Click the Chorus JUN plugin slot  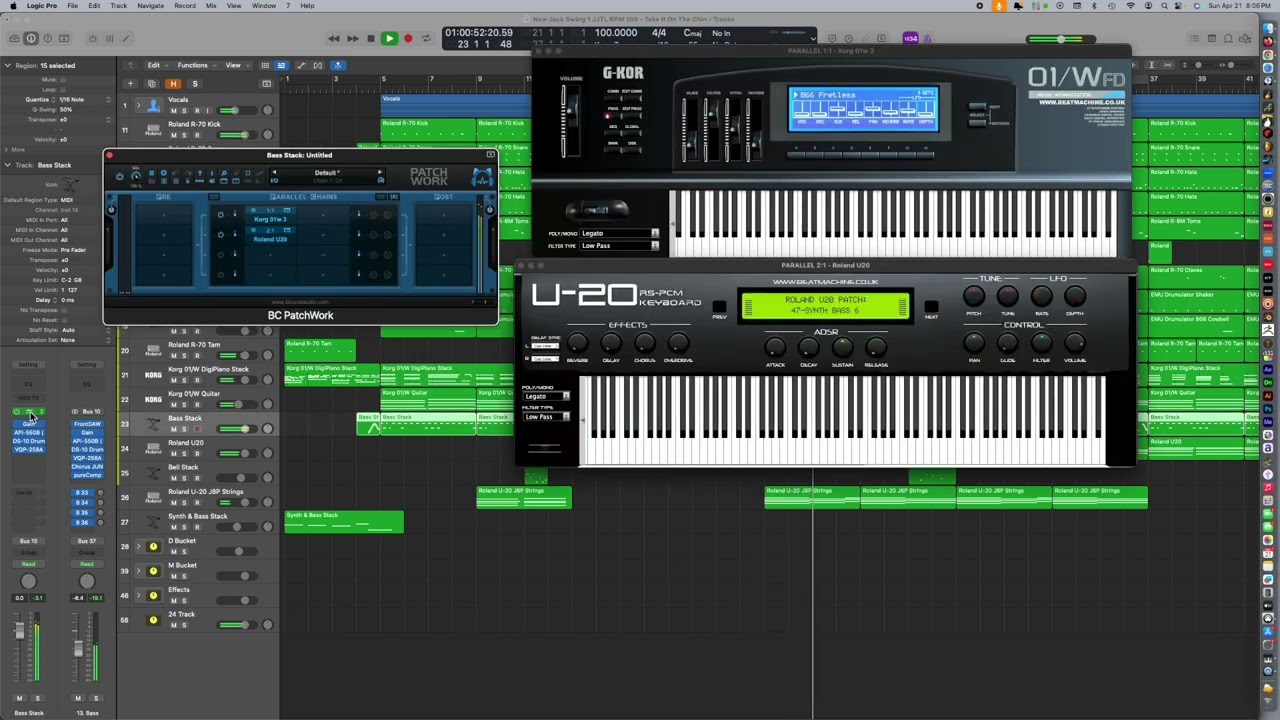(x=87, y=466)
